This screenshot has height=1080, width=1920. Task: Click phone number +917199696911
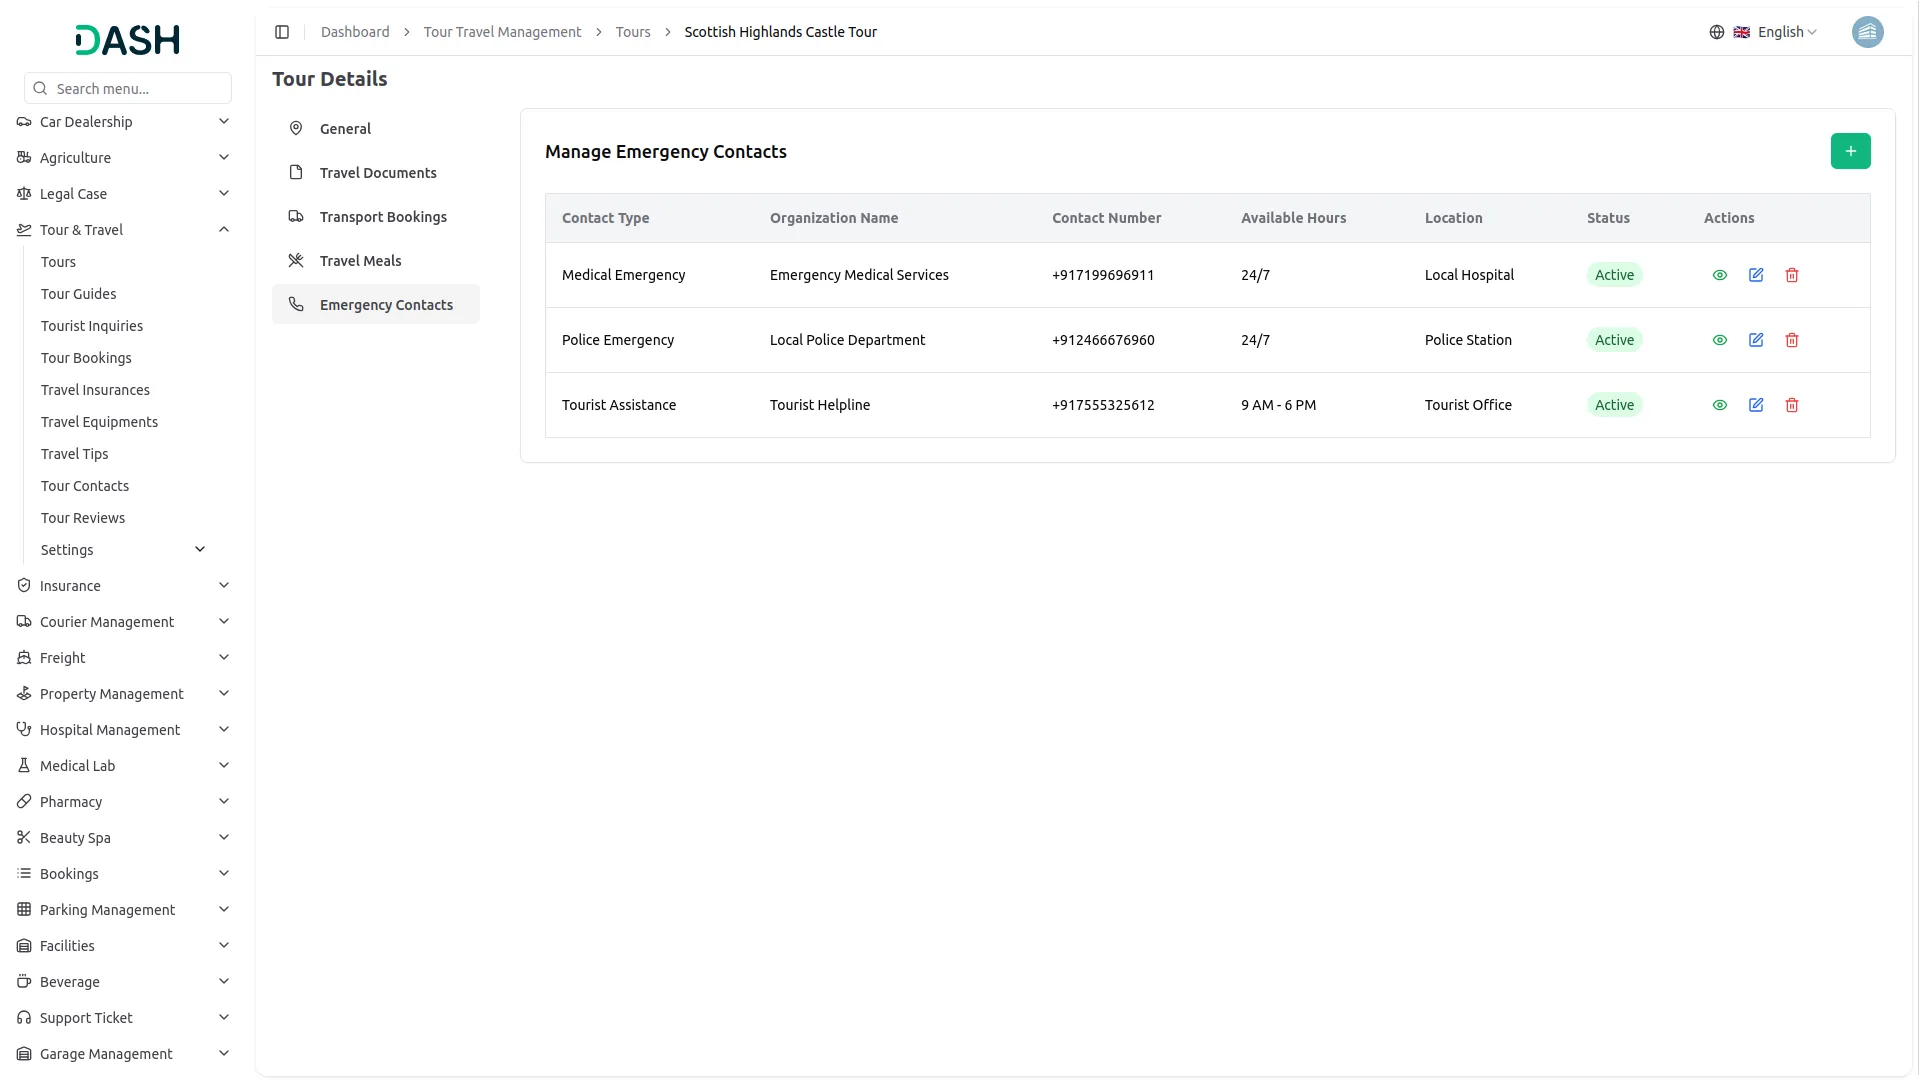pyautogui.click(x=1103, y=275)
